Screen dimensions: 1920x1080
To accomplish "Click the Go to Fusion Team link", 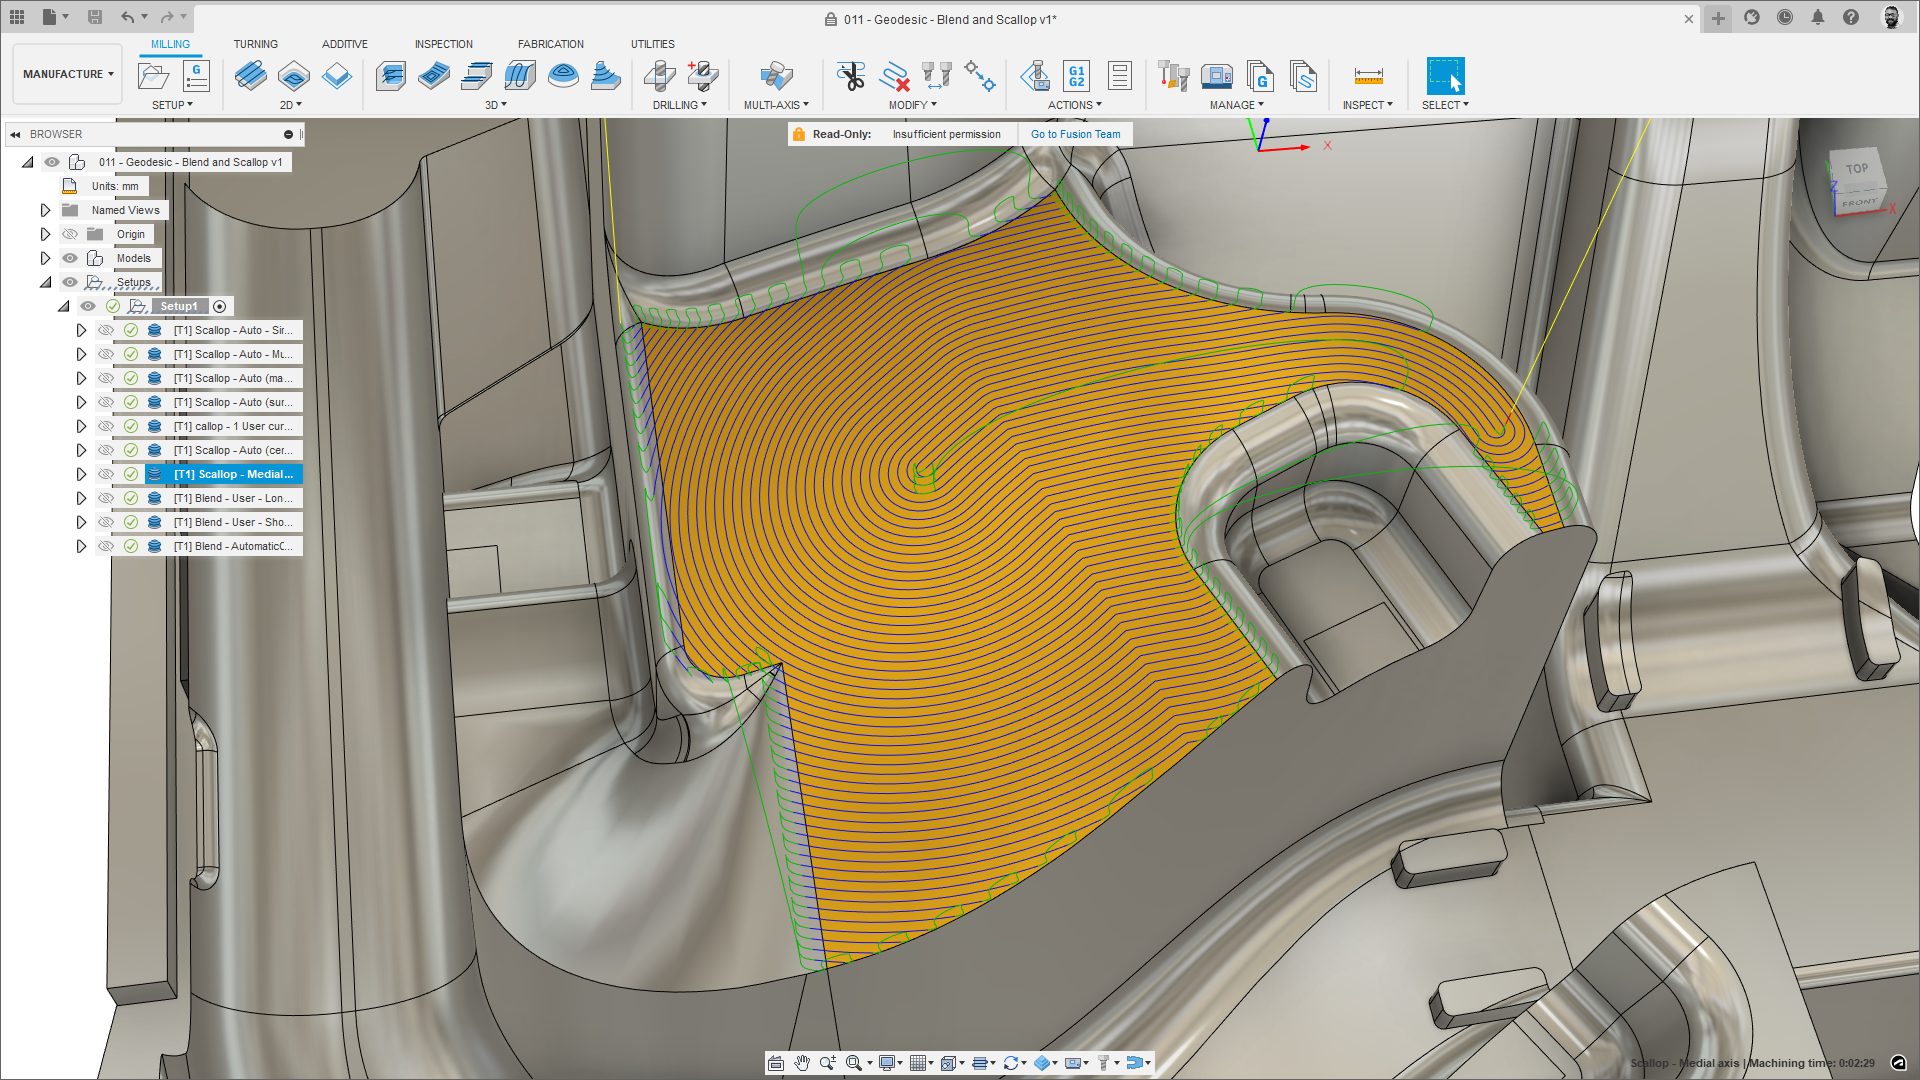I will pos(1075,134).
